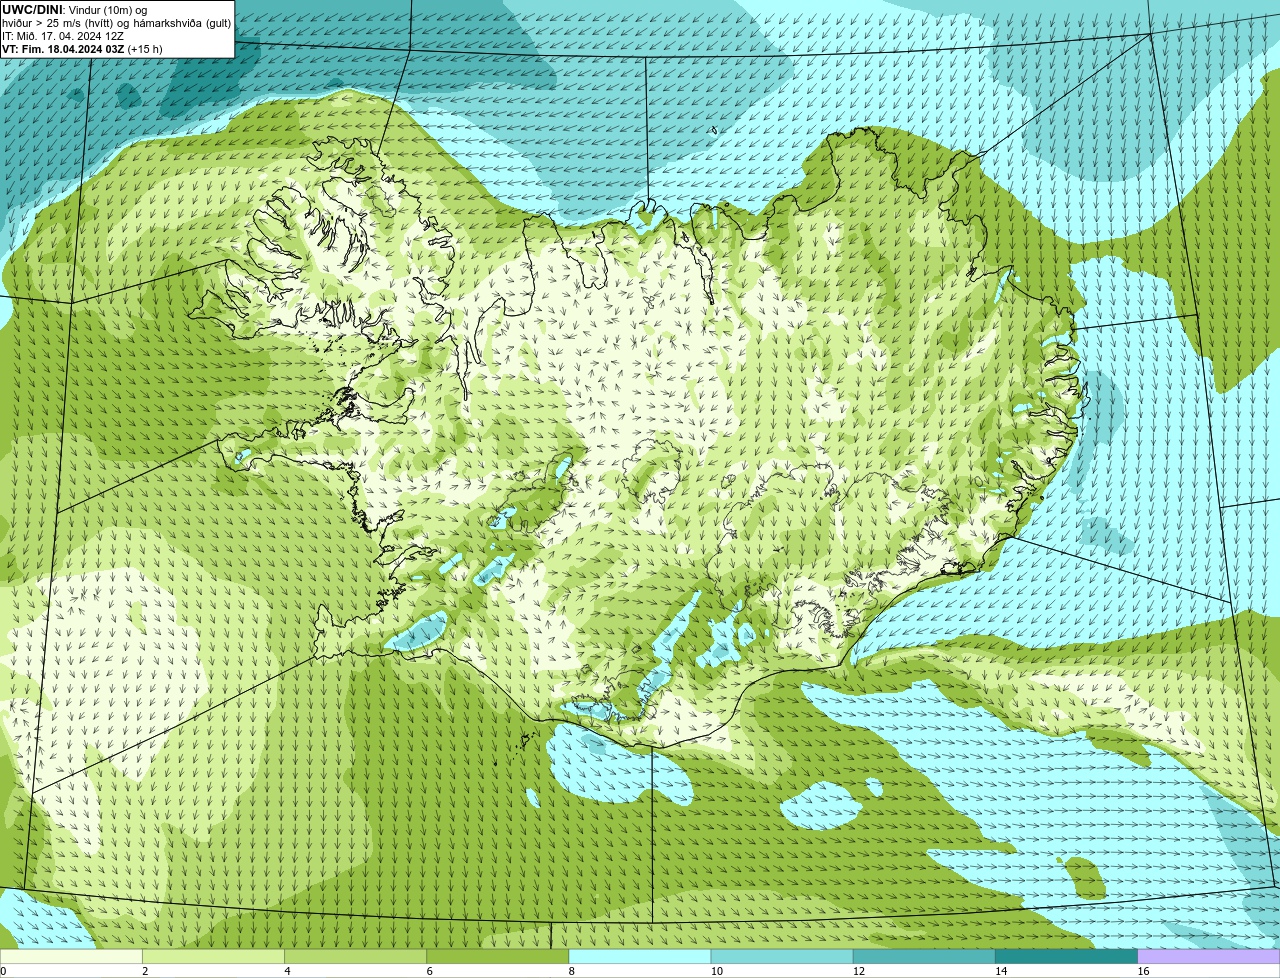Click the legend scale label '2'
The width and height of the screenshot is (1280, 978).
click(145, 971)
